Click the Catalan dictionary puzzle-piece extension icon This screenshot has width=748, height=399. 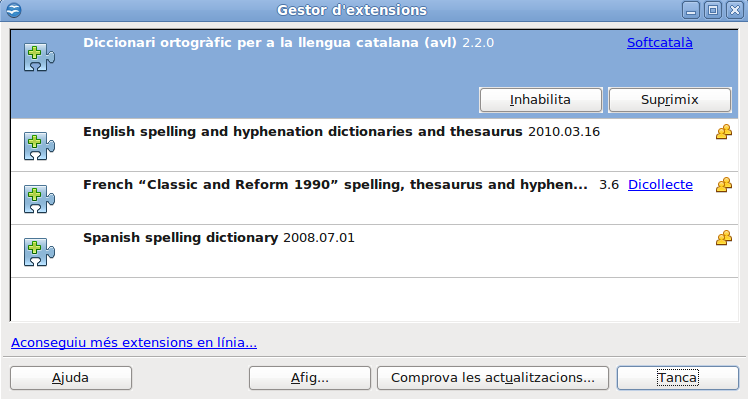(39, 57)
